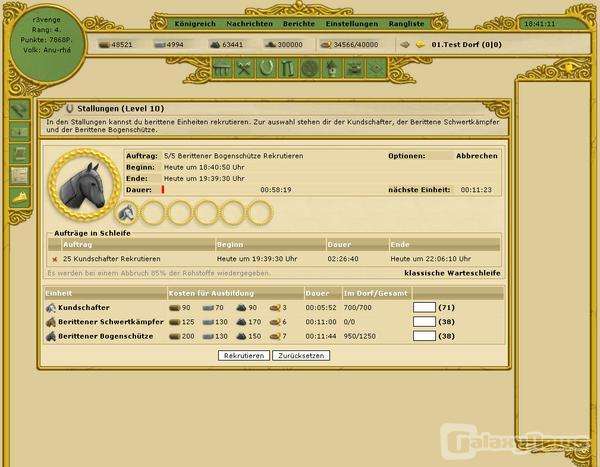The width and height of the screenshot is (600, 467).
Task: Click Punkte: 7868P in player badge
Action: point(46,40)
